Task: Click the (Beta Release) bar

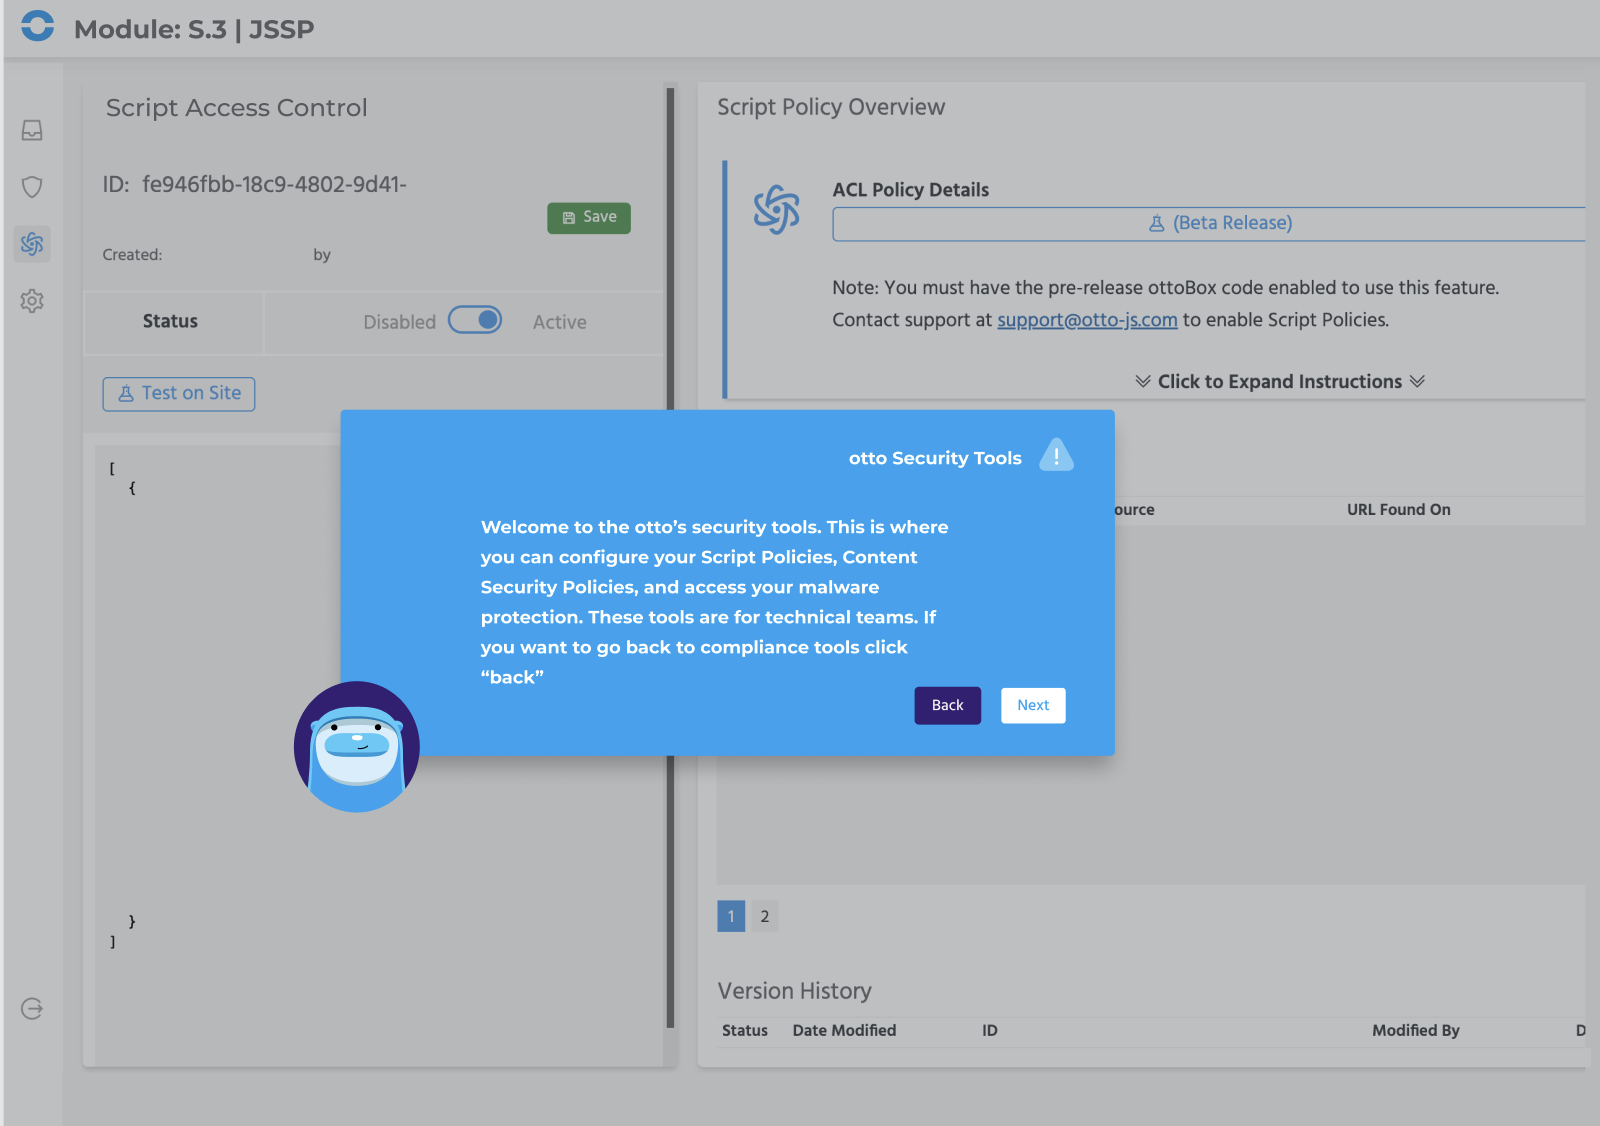Action: click(x=1208, y=224)
